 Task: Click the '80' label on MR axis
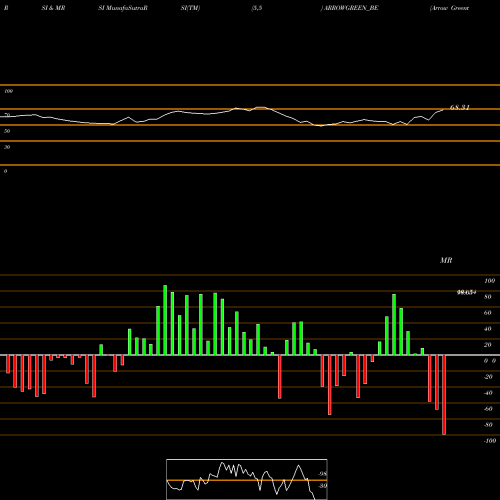pos(488,297)
